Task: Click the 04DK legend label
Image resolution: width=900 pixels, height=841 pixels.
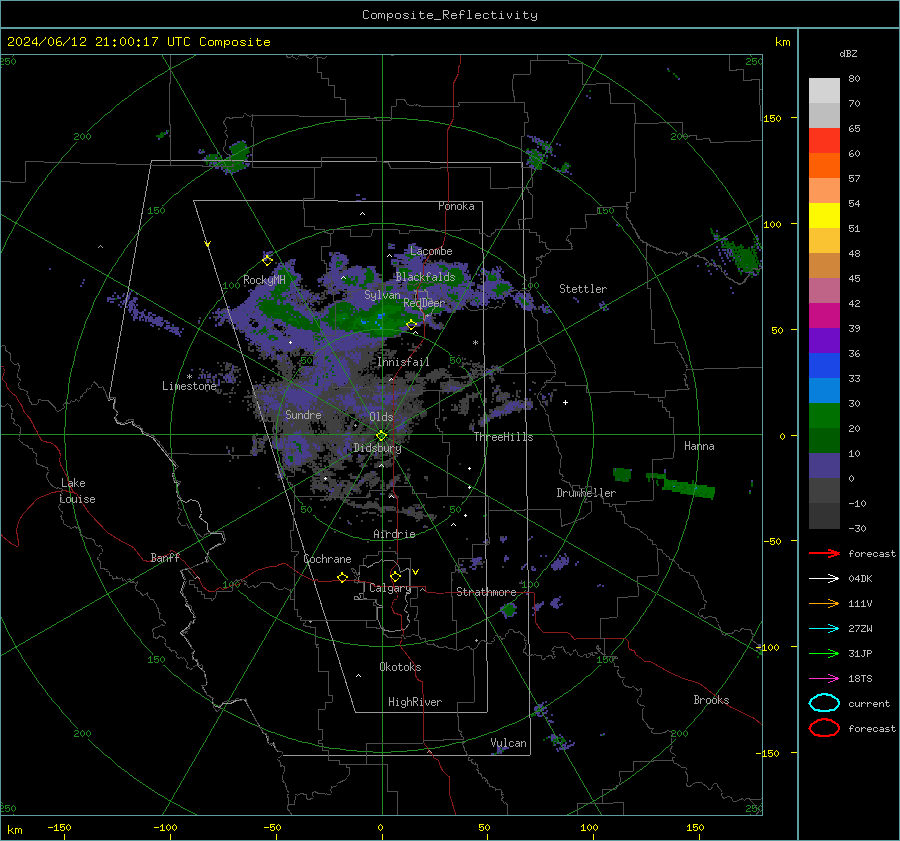Action: [x=860, y=579]
